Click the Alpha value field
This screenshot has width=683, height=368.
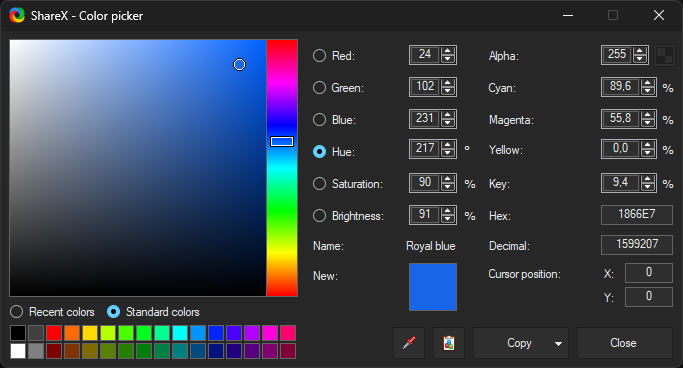pyautogui.click(x=617, y=55)
